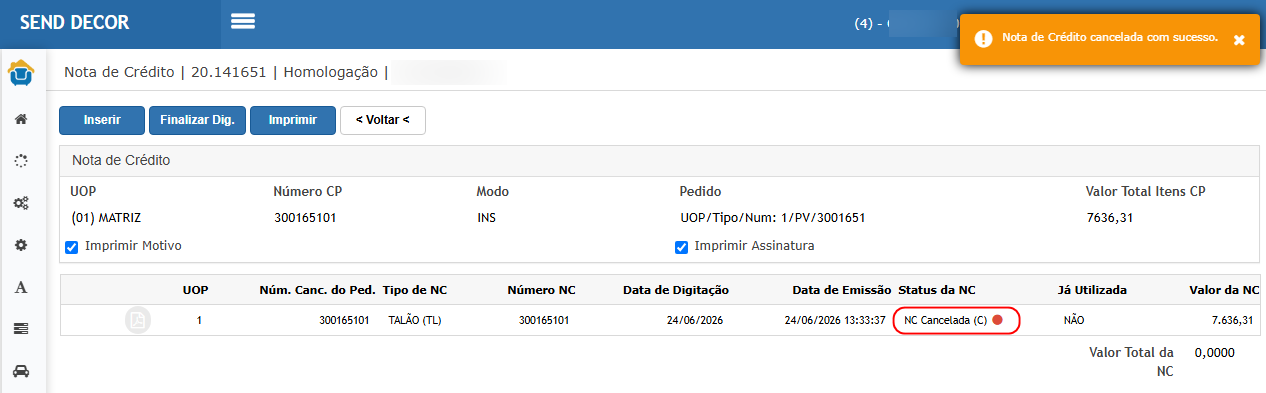Click the SEND DECOR header title
1266x393 pixels.
click(x=75, y=22)
